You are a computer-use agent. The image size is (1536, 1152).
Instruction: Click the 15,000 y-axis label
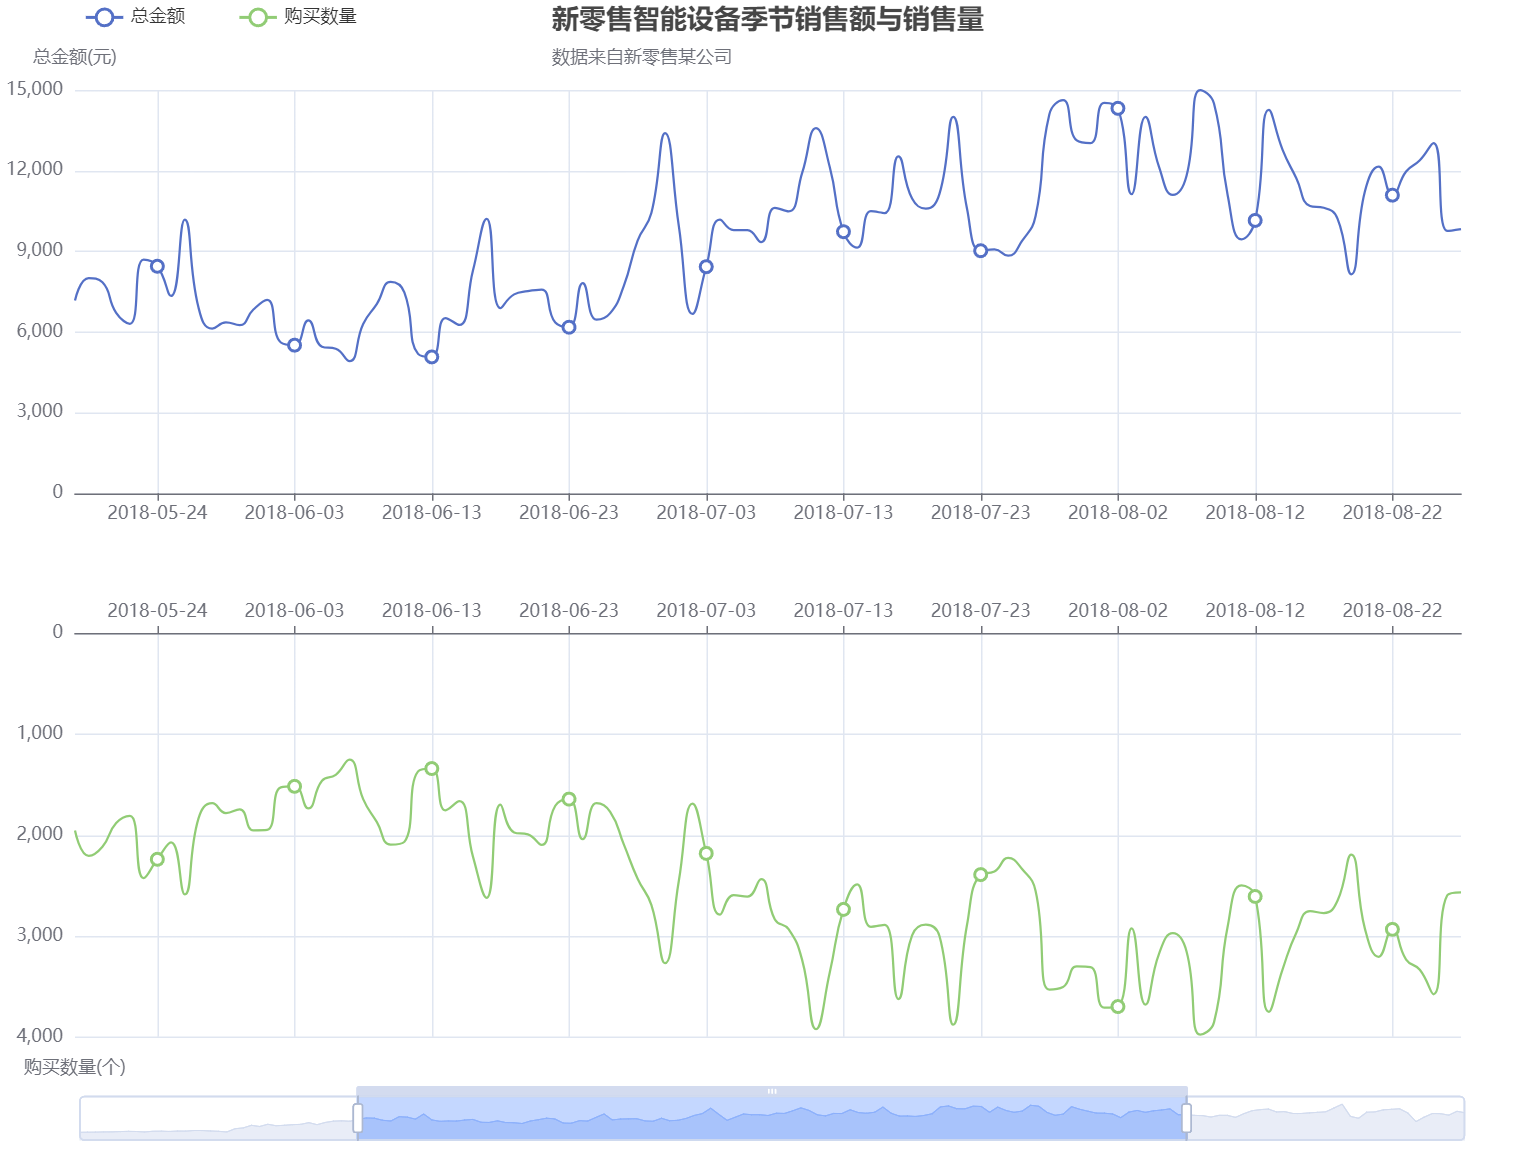(x=35, y=89)
